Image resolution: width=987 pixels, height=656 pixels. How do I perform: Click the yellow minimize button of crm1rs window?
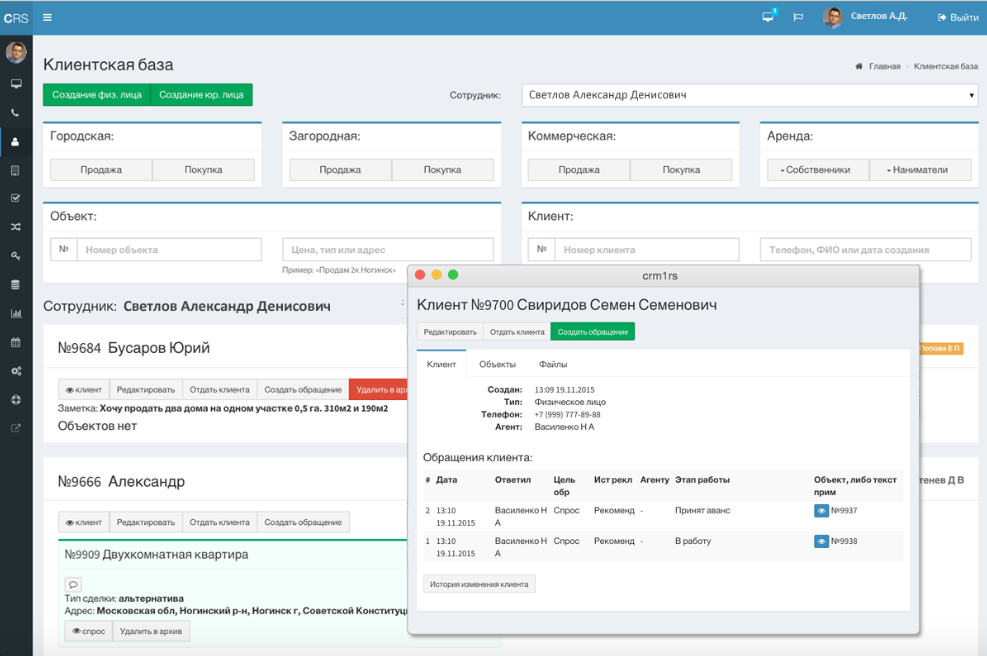436,274
